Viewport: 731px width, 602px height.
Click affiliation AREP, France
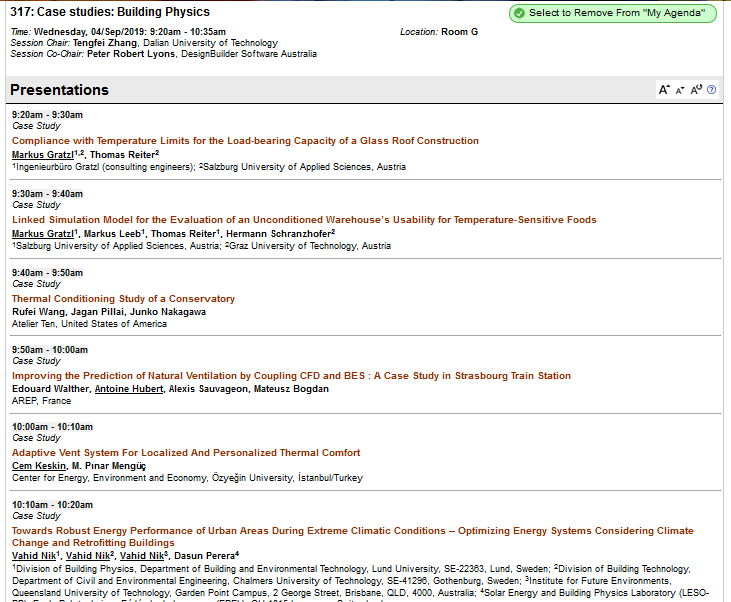(x=41, y=401)
